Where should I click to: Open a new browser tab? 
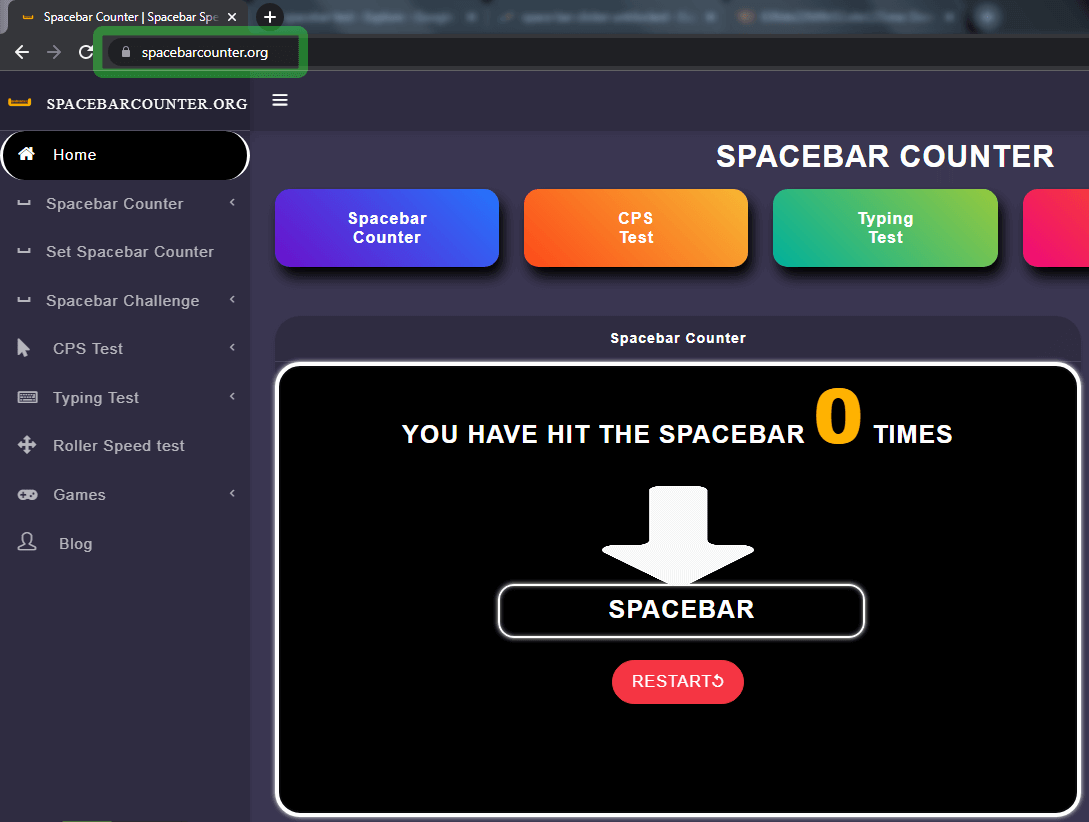click(x=269, y=17)
